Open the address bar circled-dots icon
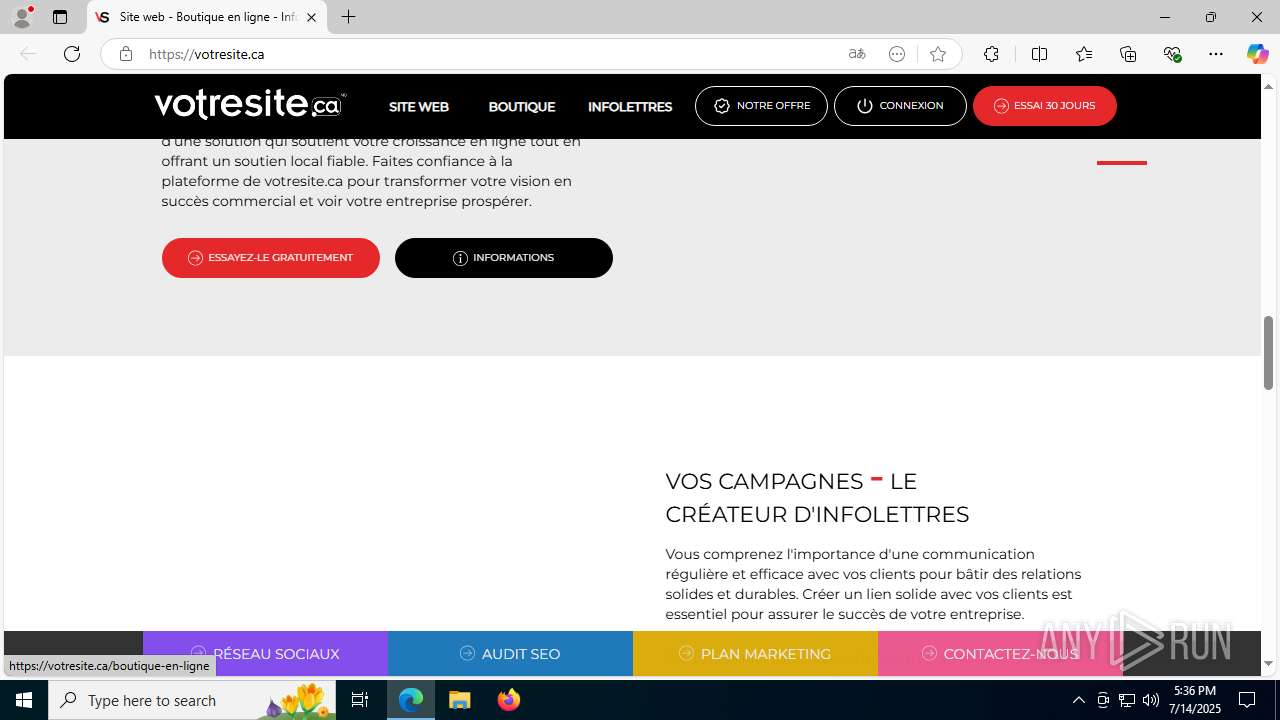Image resolution: width=1280 pixels, height=720 pixels. click(x=897, y=54)
